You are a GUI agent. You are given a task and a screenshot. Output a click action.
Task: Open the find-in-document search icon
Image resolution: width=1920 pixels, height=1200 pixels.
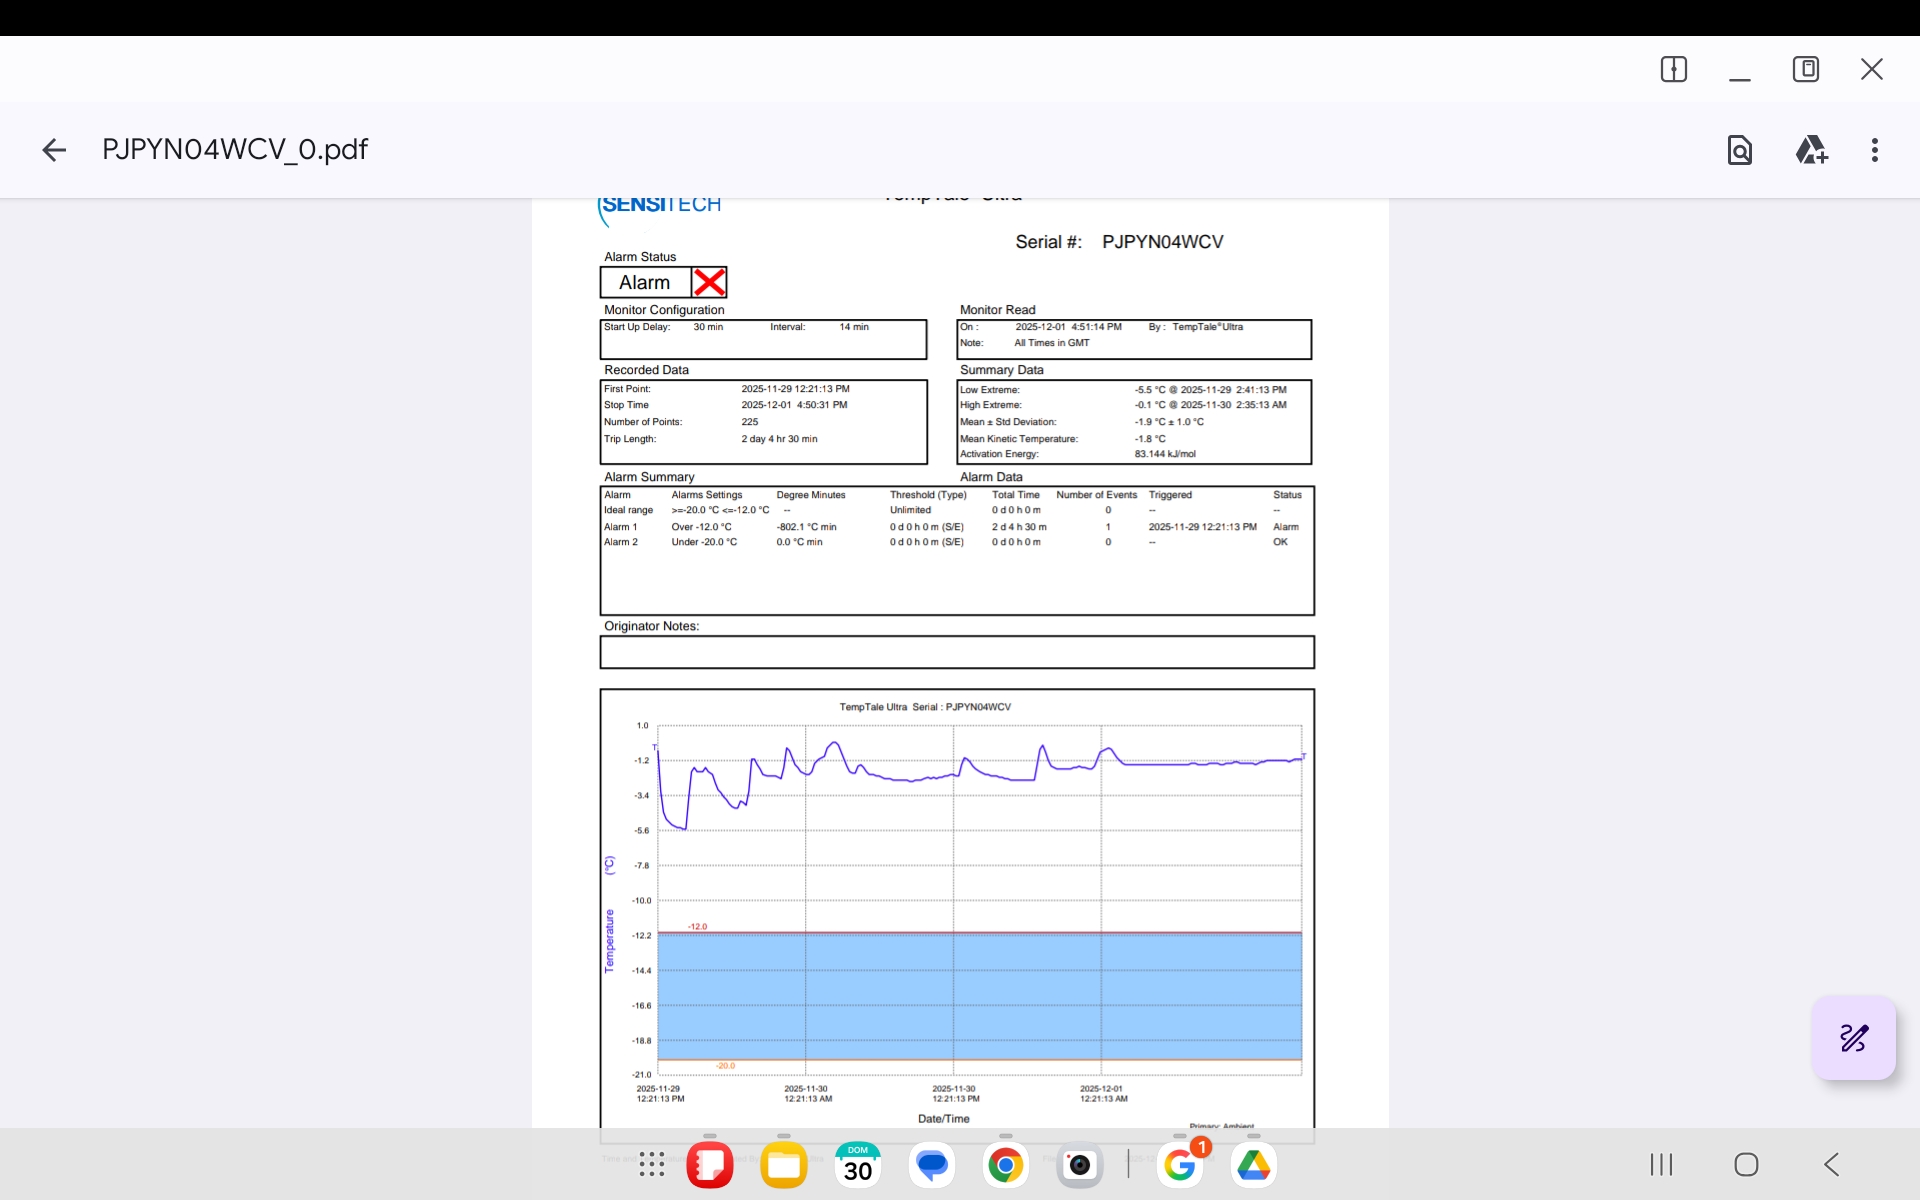point(1739,150)
